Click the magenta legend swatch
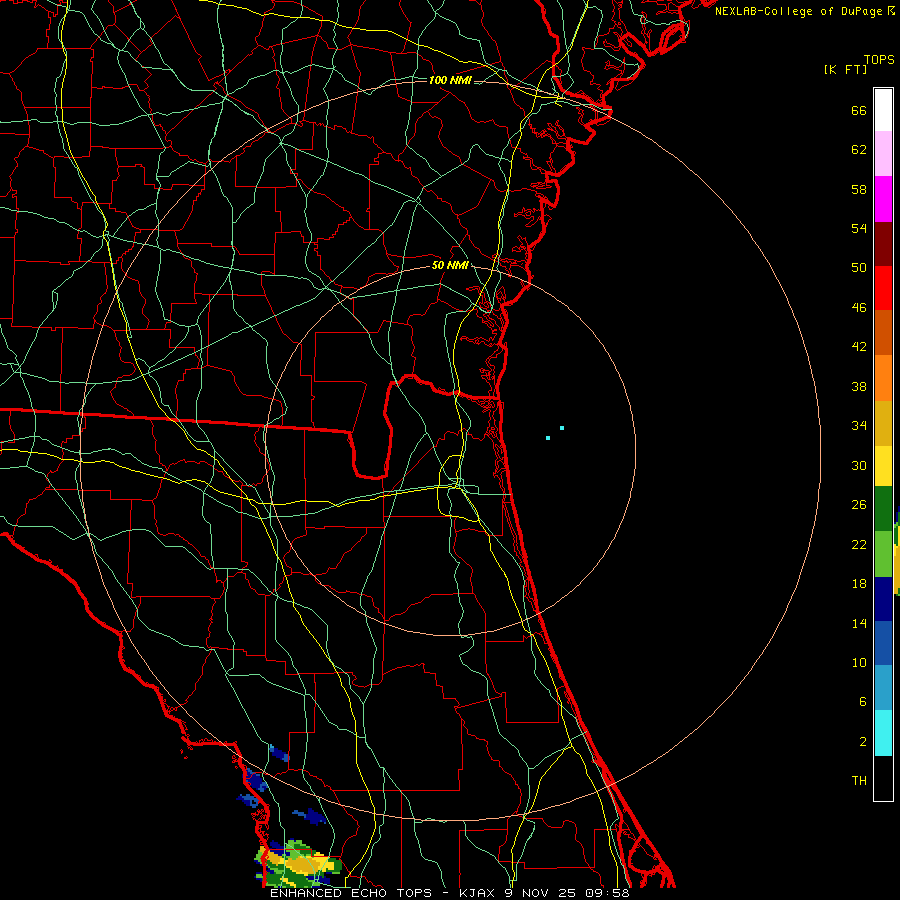The image size is (900, 900). click(x=883, y=199)
